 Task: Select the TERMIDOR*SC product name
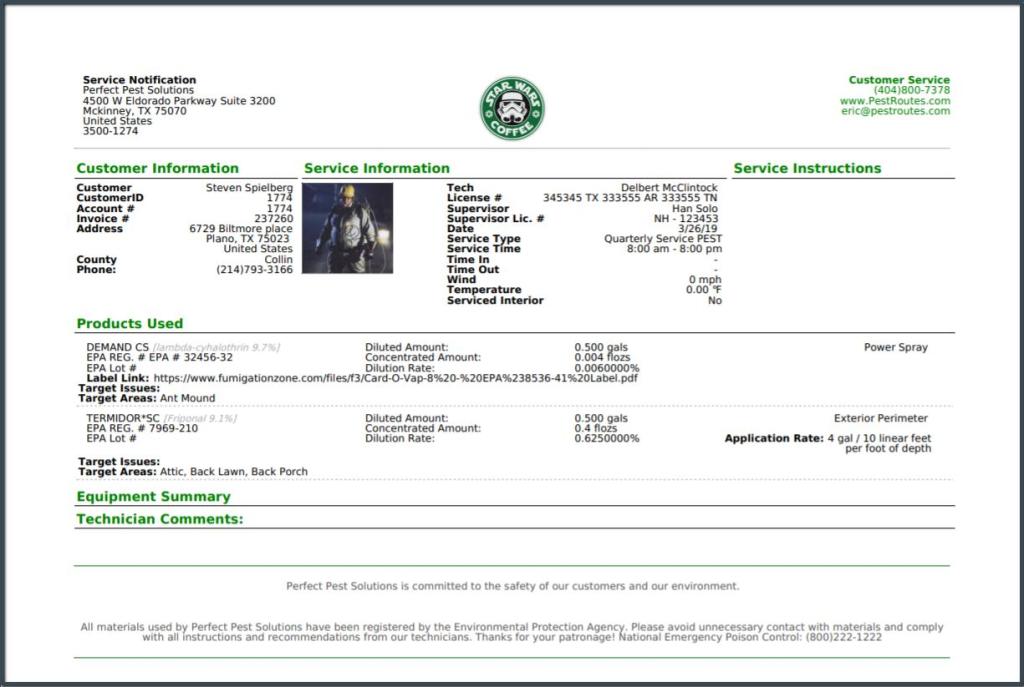123,418
